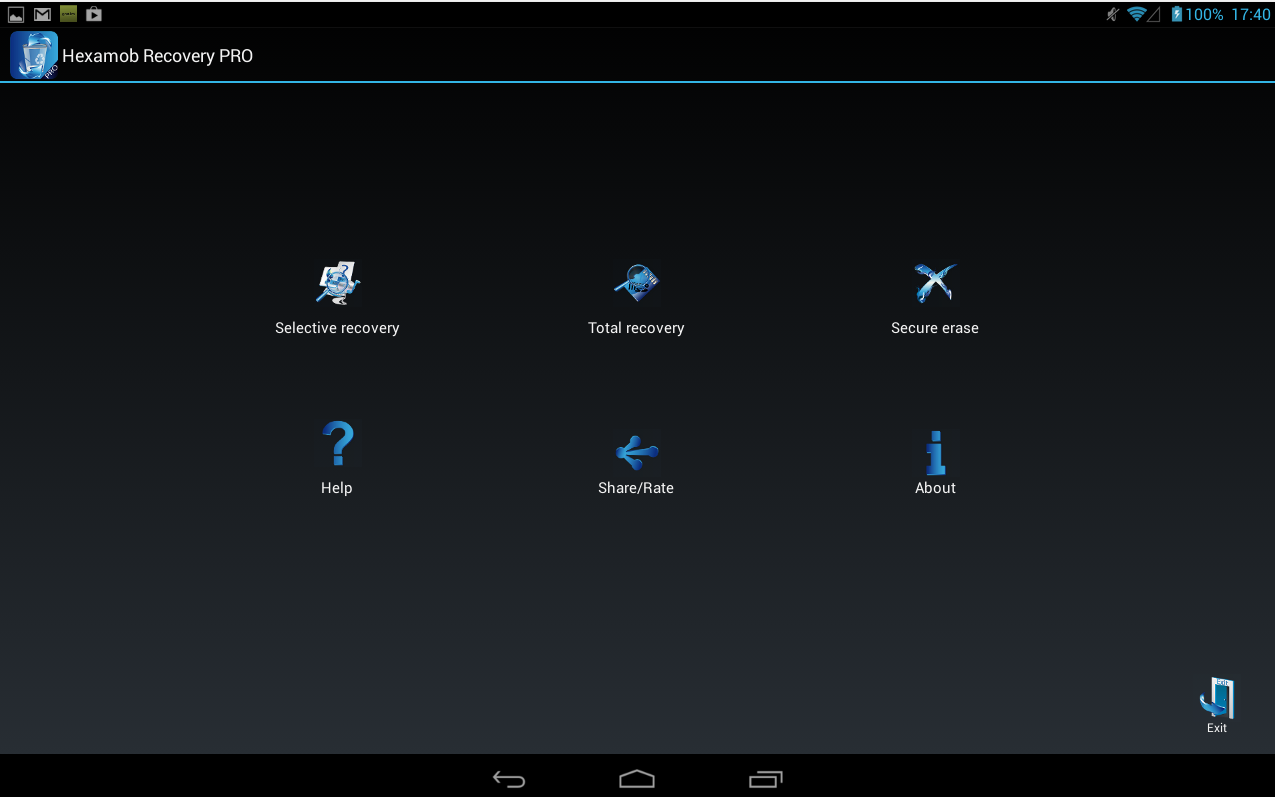Tap the Android home button
The image size is (1275, 797).
[637, 779]
